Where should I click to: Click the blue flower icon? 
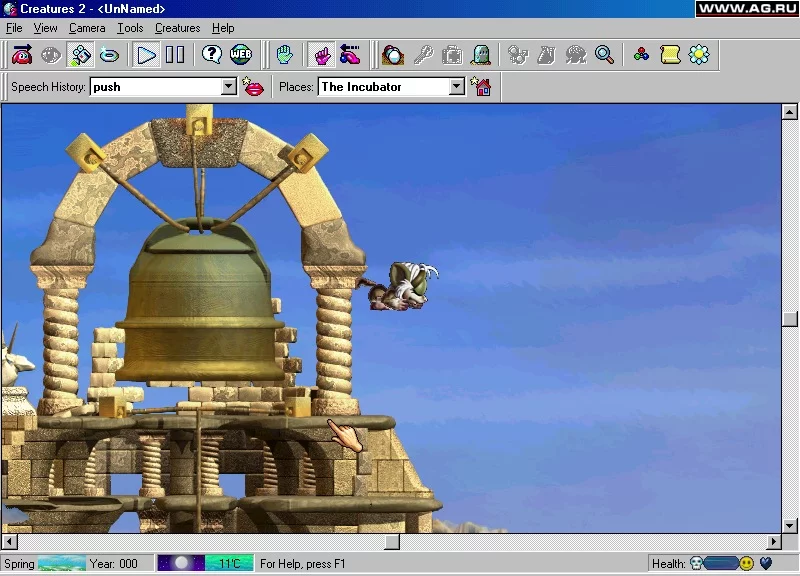[699, 55]
